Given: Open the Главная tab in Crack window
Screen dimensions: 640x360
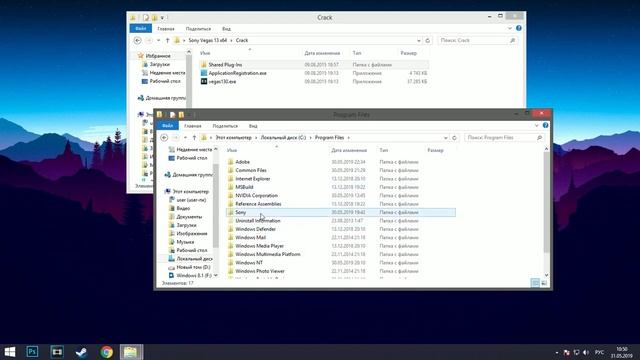Looking at the screenshot, I should [x=166, y=29].
